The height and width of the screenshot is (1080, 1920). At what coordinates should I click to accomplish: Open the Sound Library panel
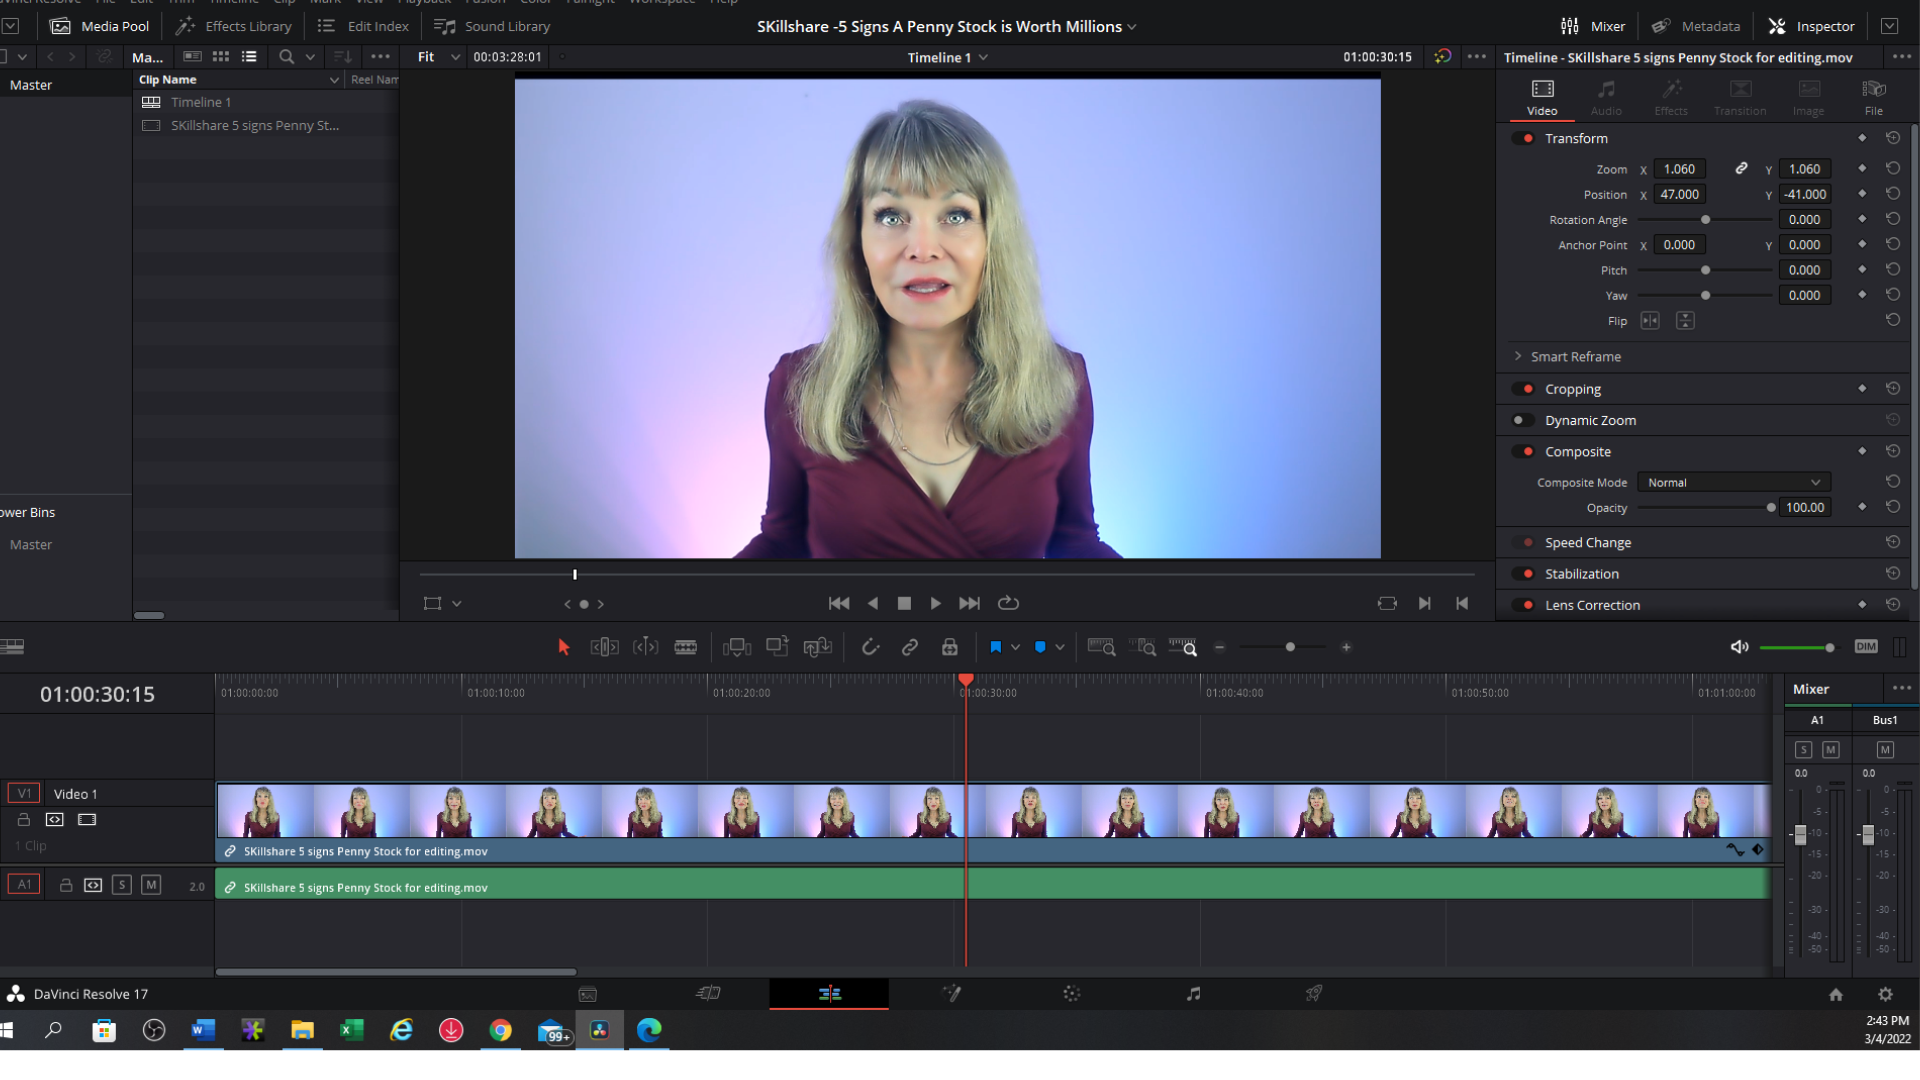492,27
